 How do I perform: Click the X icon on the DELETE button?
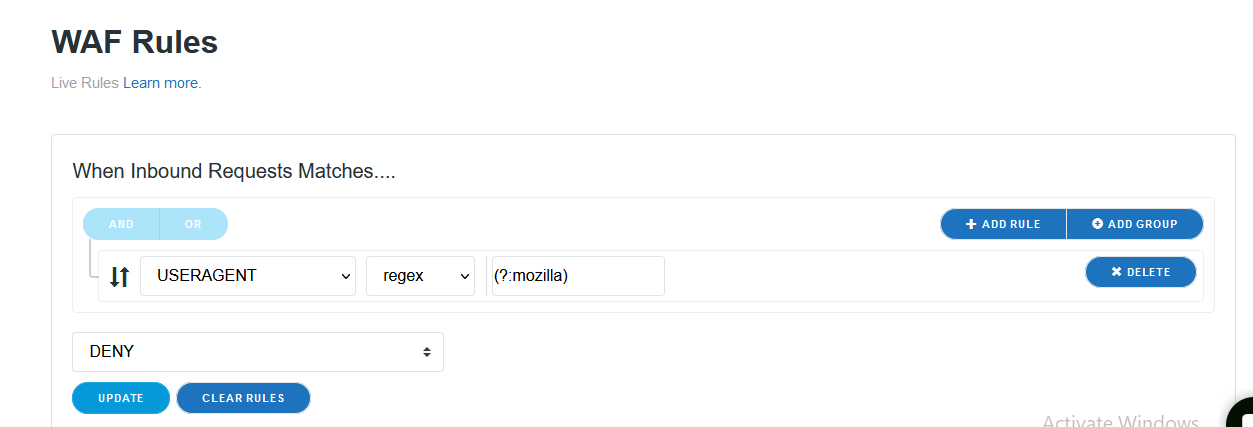coord(1116,272)
